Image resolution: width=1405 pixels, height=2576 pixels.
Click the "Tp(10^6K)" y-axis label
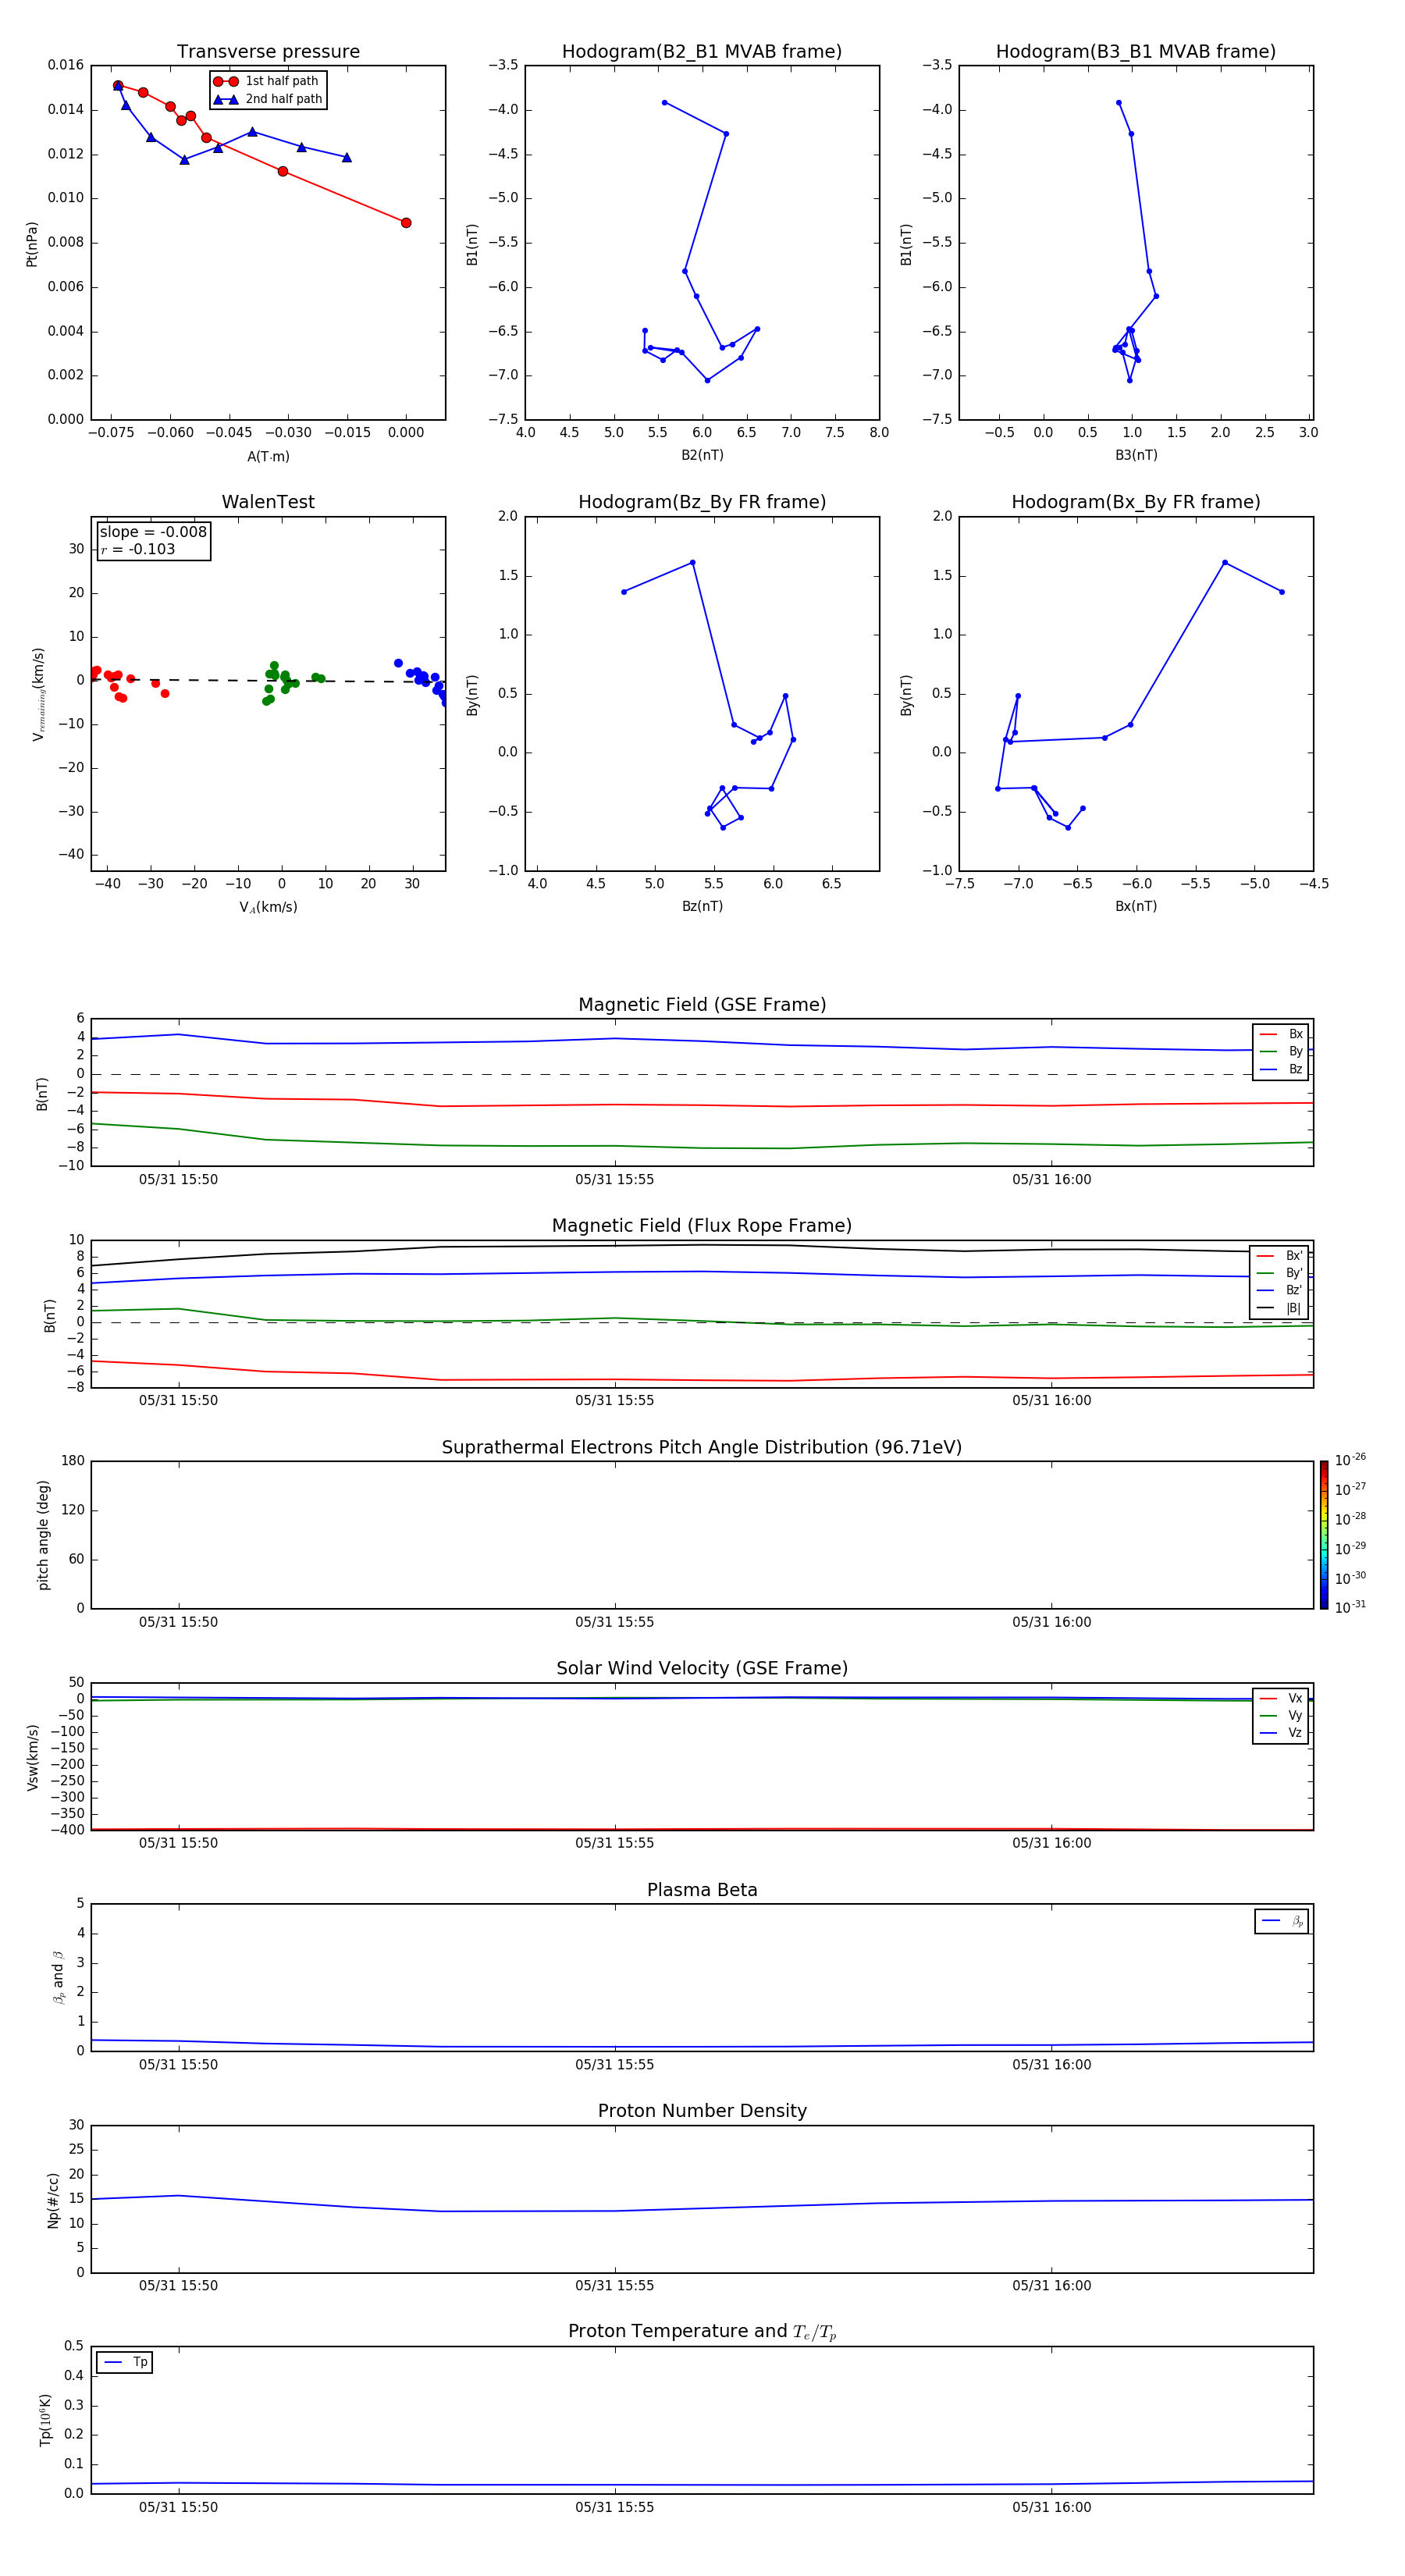click(x=45, y=2420)
